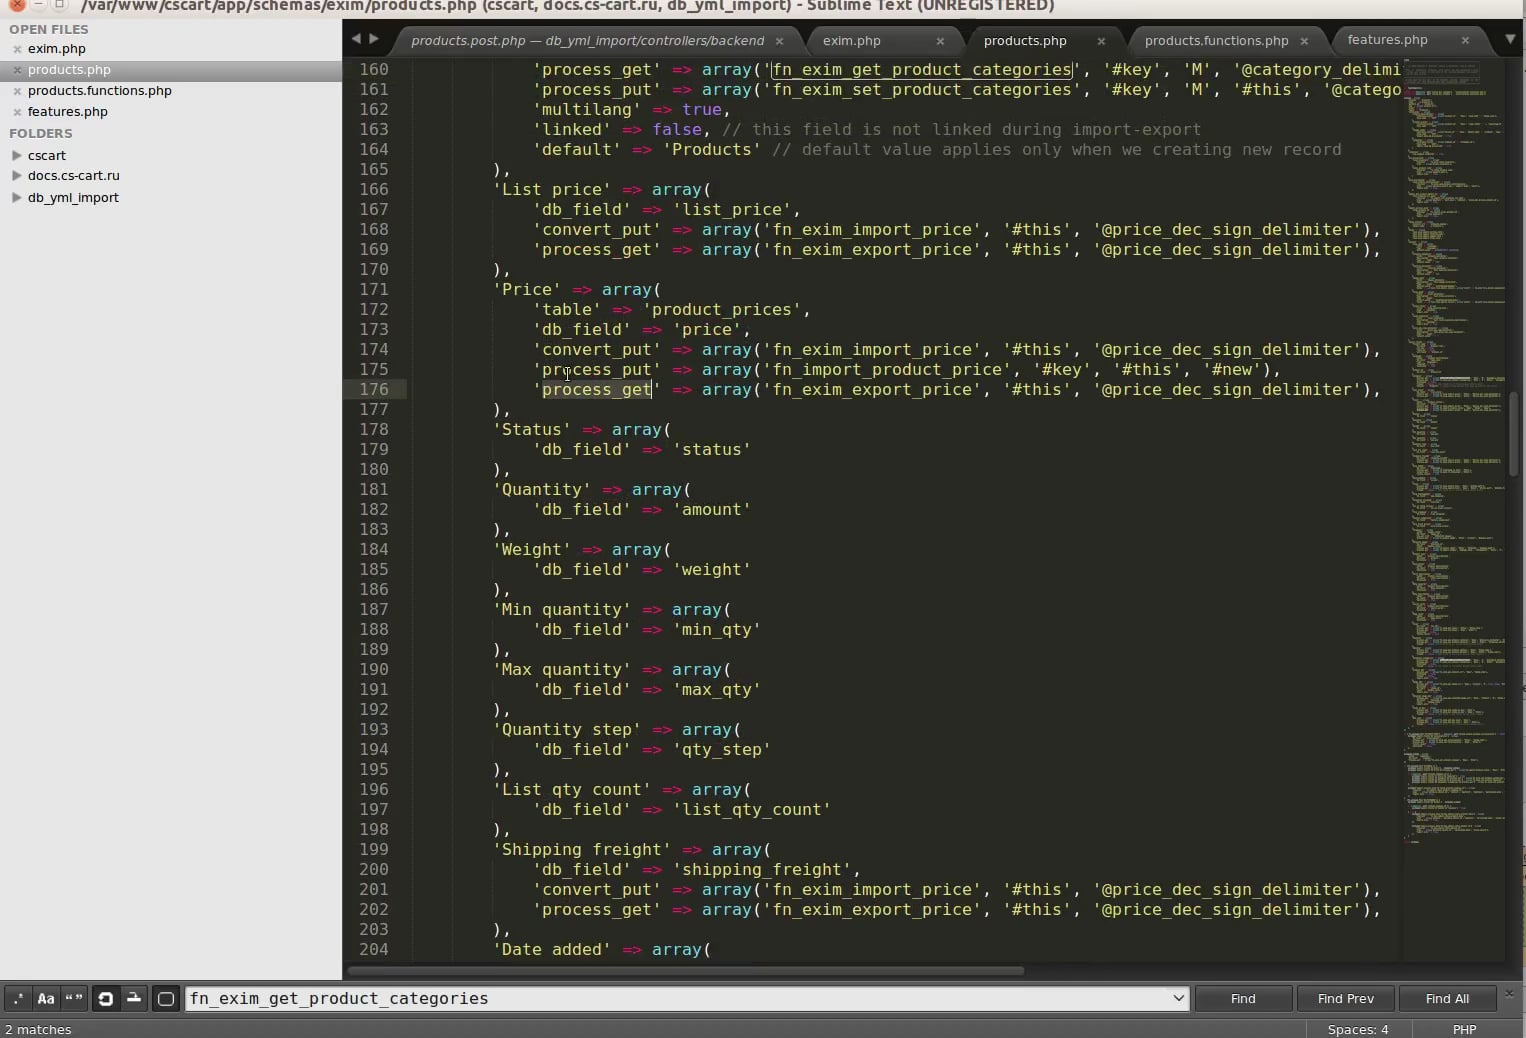Navigate tabs left with arrow
The image size is (1526, 1038).
point(355,39)
